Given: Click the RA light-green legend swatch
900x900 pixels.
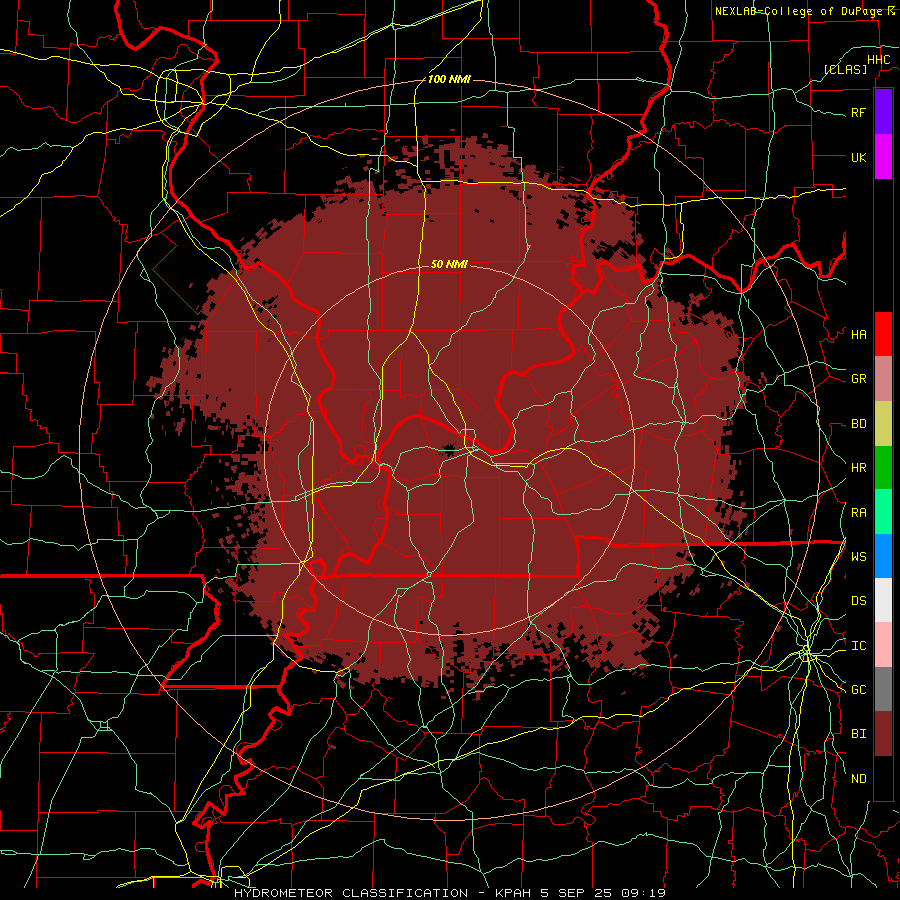Looking at the screenshot, I should coord(883,512).
